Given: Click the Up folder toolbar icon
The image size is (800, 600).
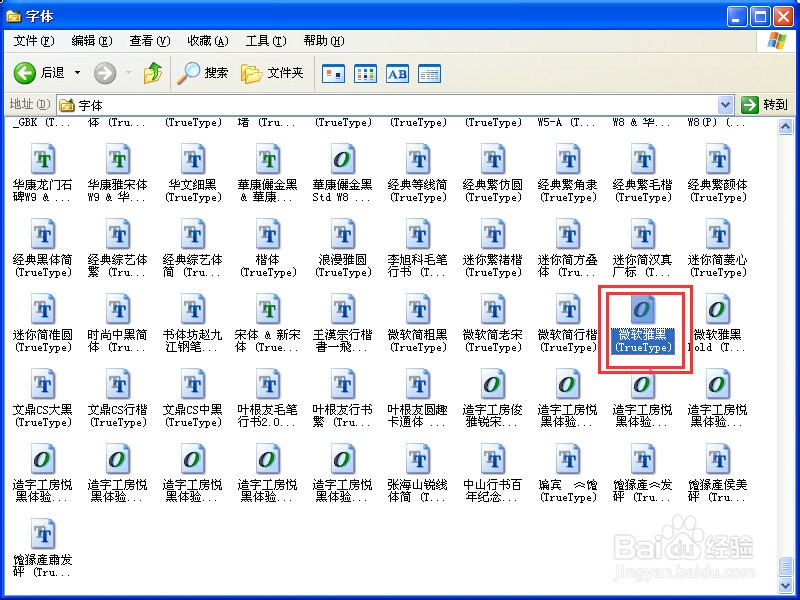Looking at the screenshot, I should click(x=153, y=73).
